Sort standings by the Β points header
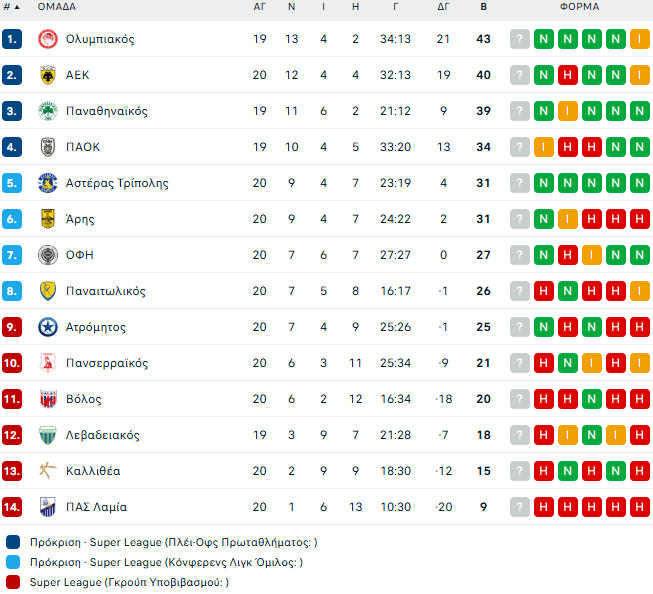 484,7
